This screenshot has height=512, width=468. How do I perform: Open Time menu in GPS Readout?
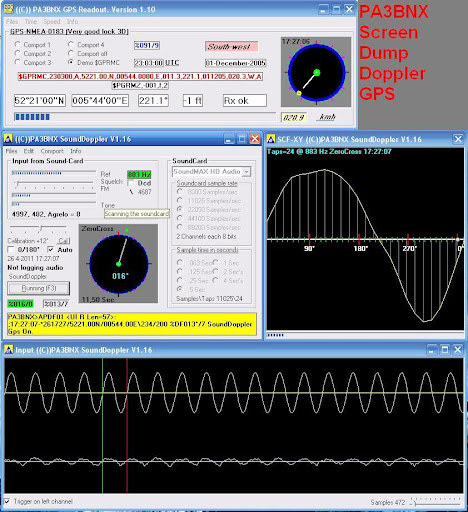pyautogui.click(x=31, y=21)
